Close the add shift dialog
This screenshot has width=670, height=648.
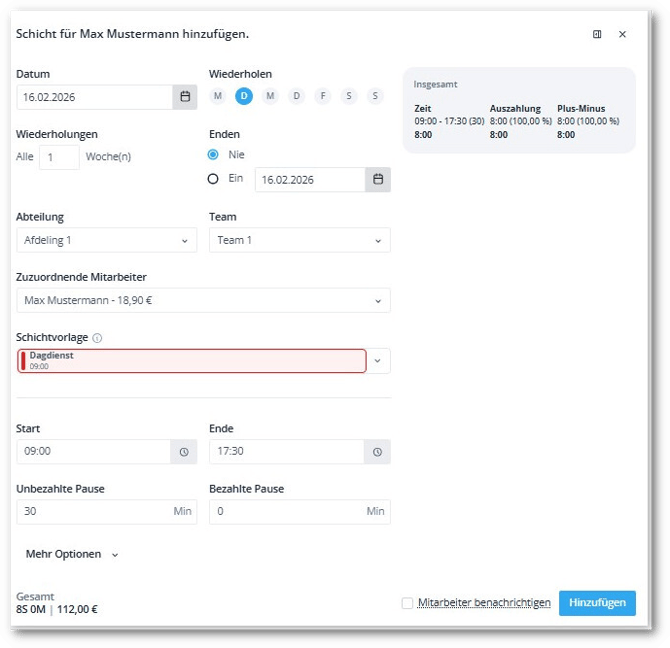[x=622, y=34]
